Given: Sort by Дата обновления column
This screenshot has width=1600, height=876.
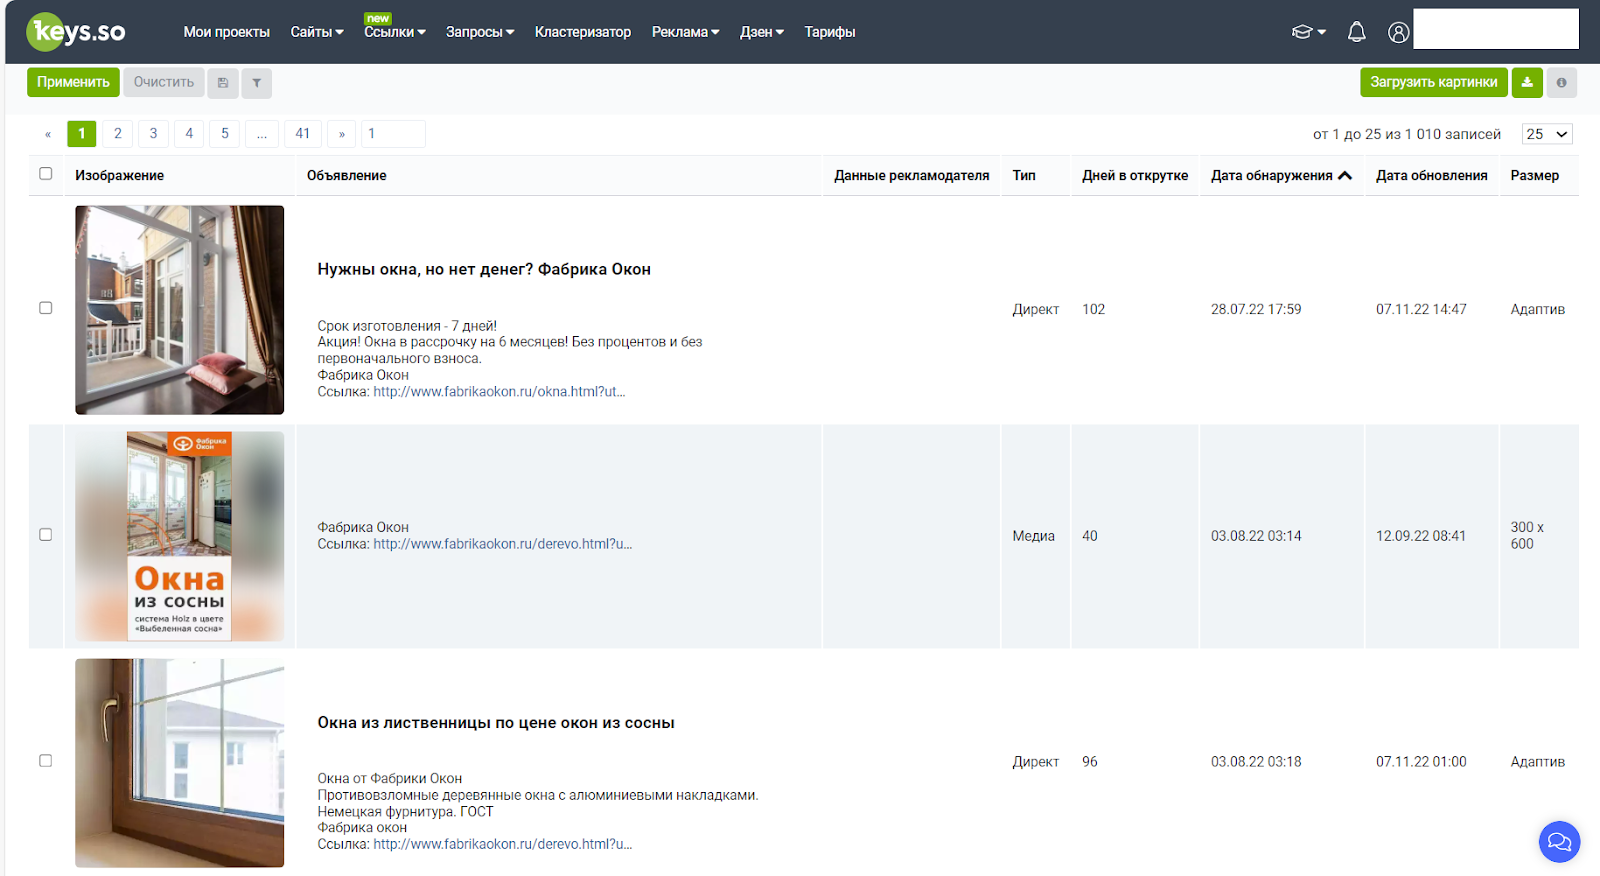Looking at the screenshot, I should [x=1432, y=176].
